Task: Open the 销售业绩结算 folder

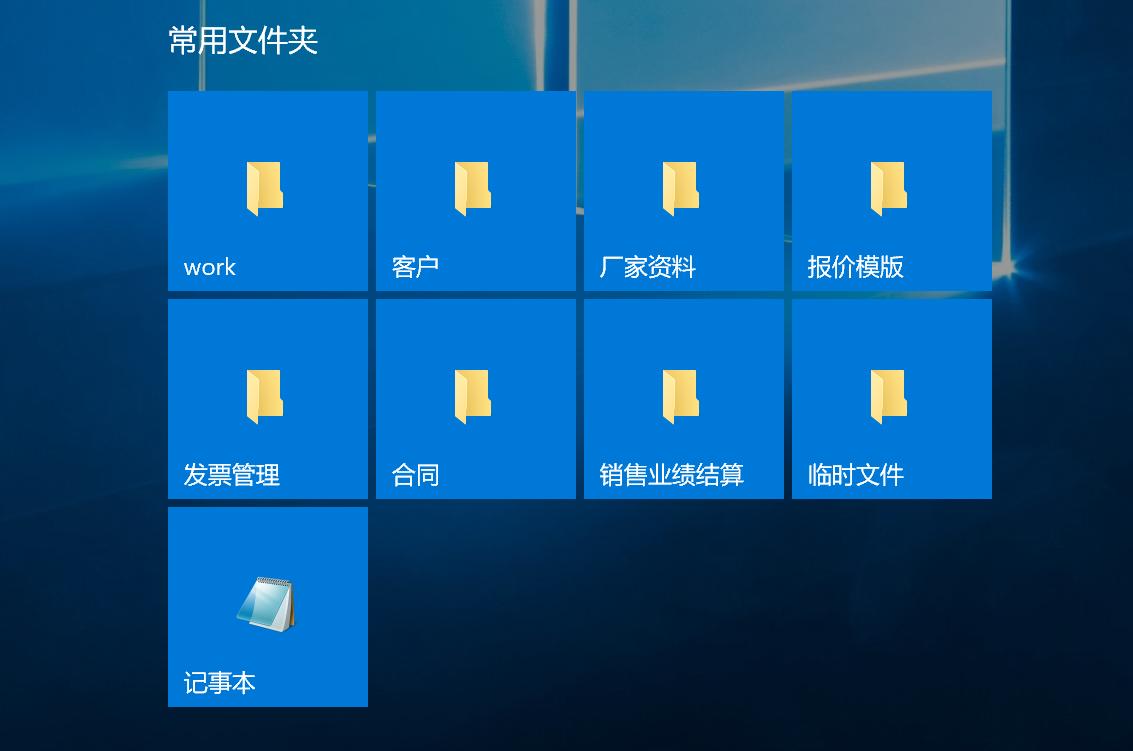Action: 683,398
